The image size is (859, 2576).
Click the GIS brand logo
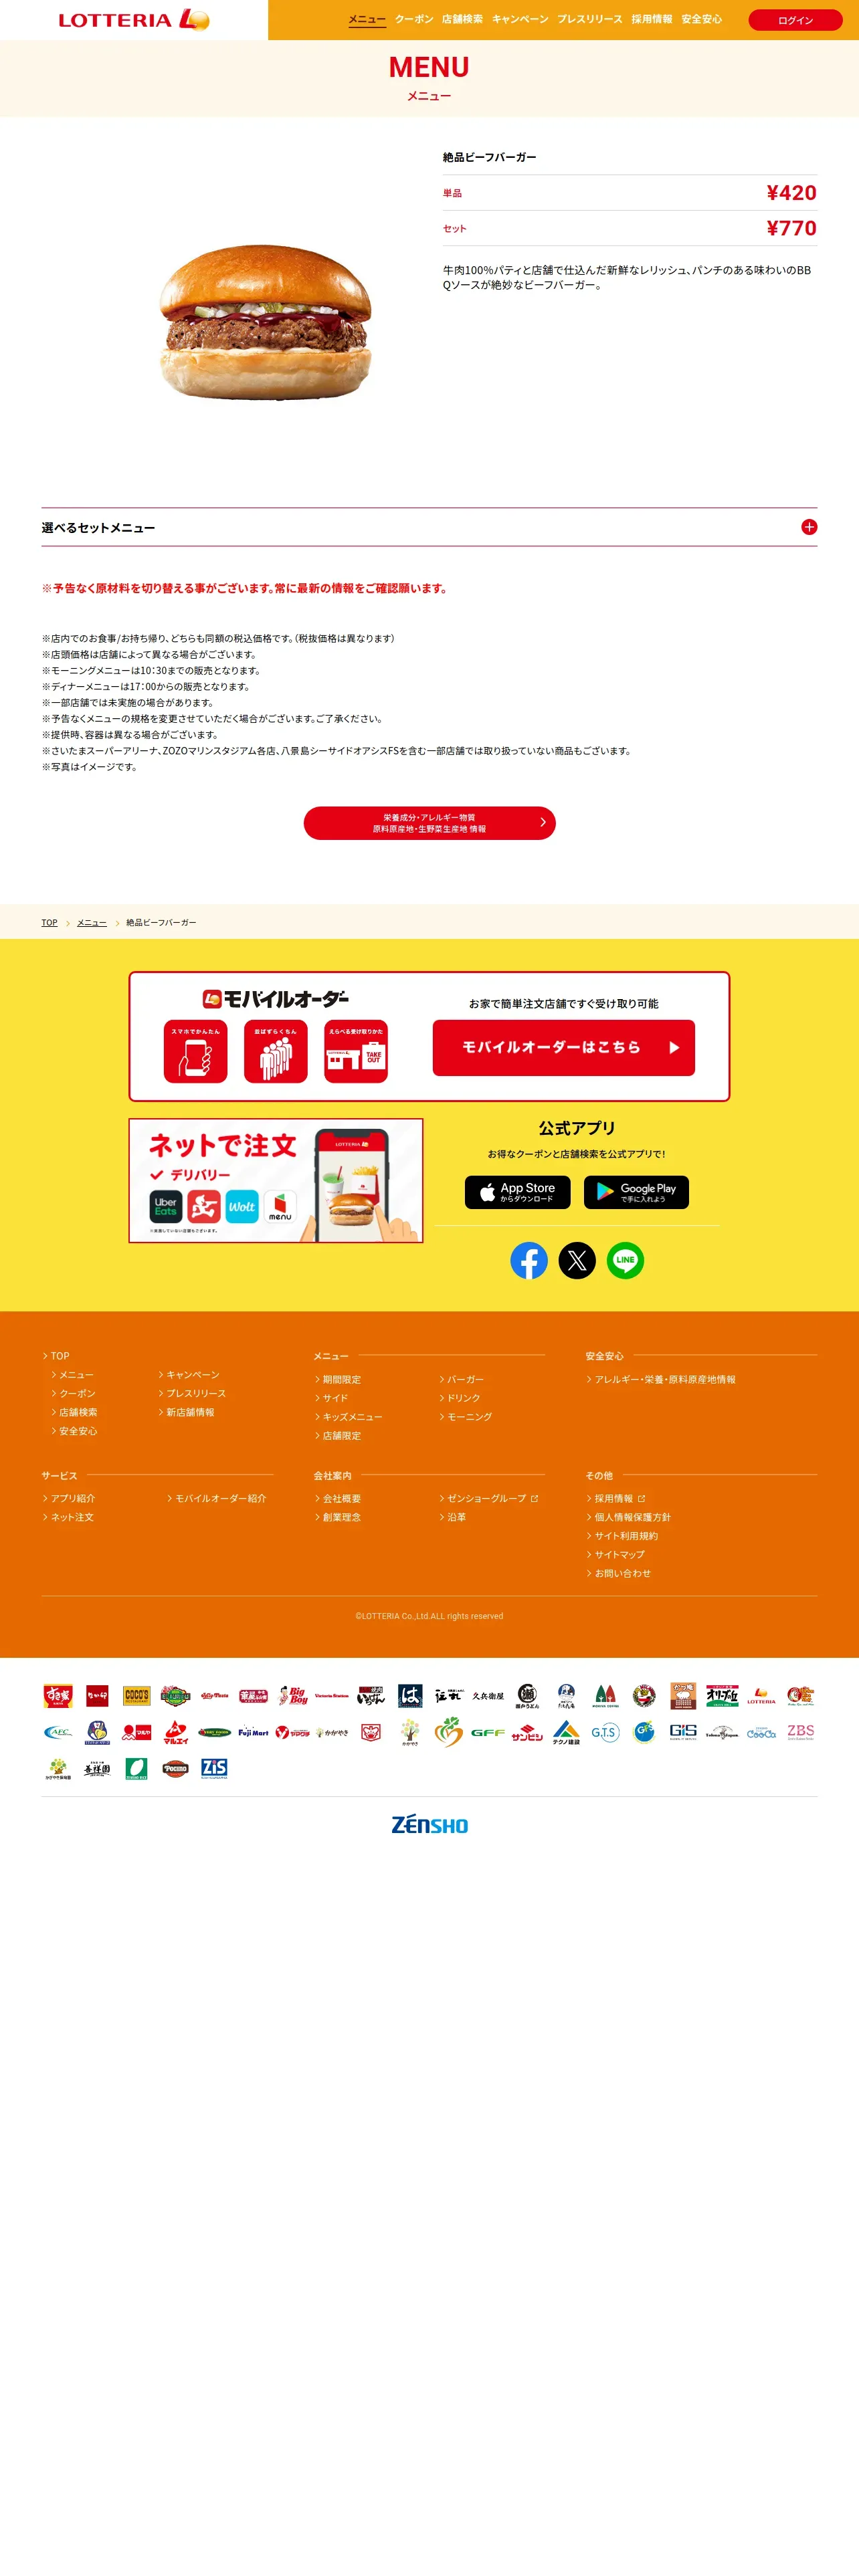(x=683, y=1732)
